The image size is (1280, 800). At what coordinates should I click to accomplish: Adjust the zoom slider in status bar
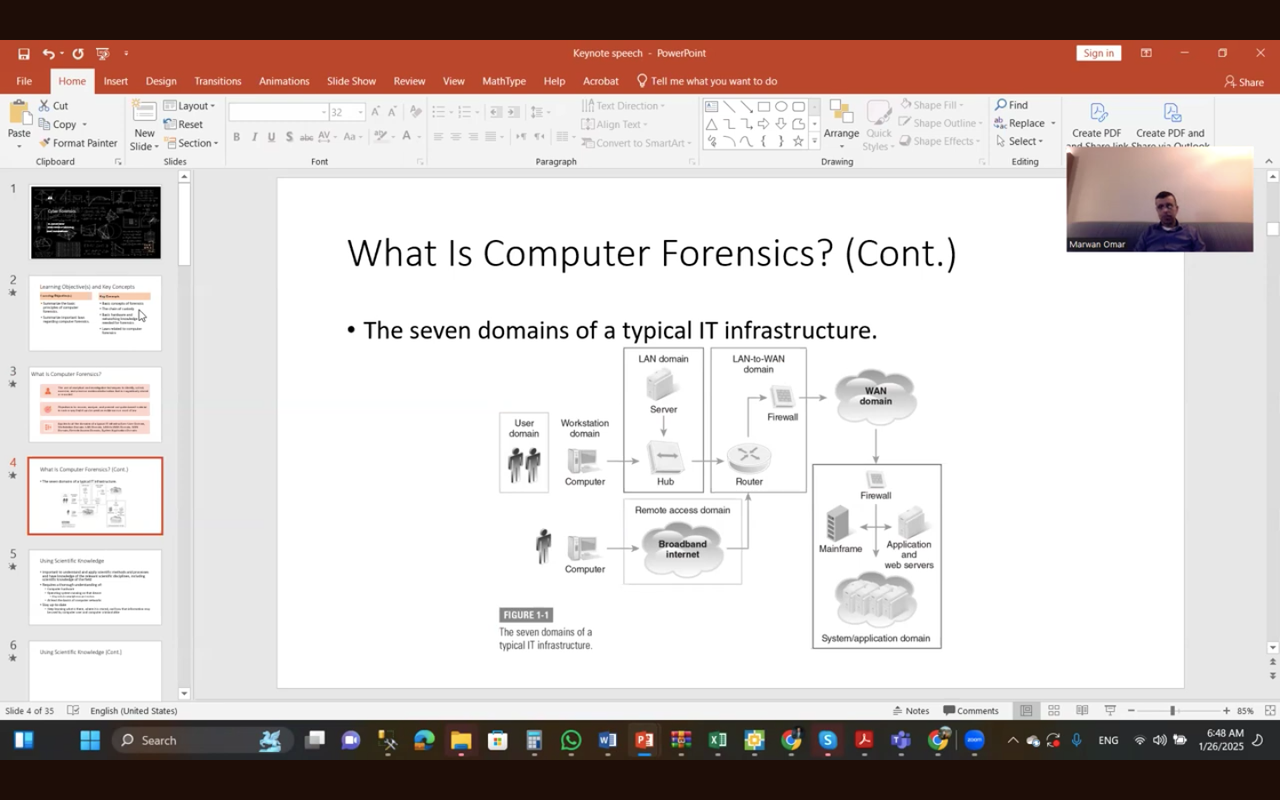coord(1173,711)
